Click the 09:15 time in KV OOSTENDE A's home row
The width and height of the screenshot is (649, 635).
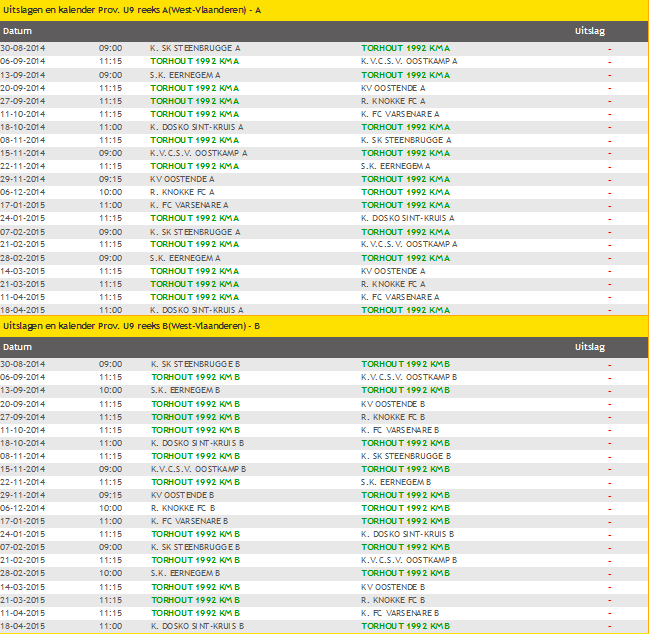pos(111,179)
